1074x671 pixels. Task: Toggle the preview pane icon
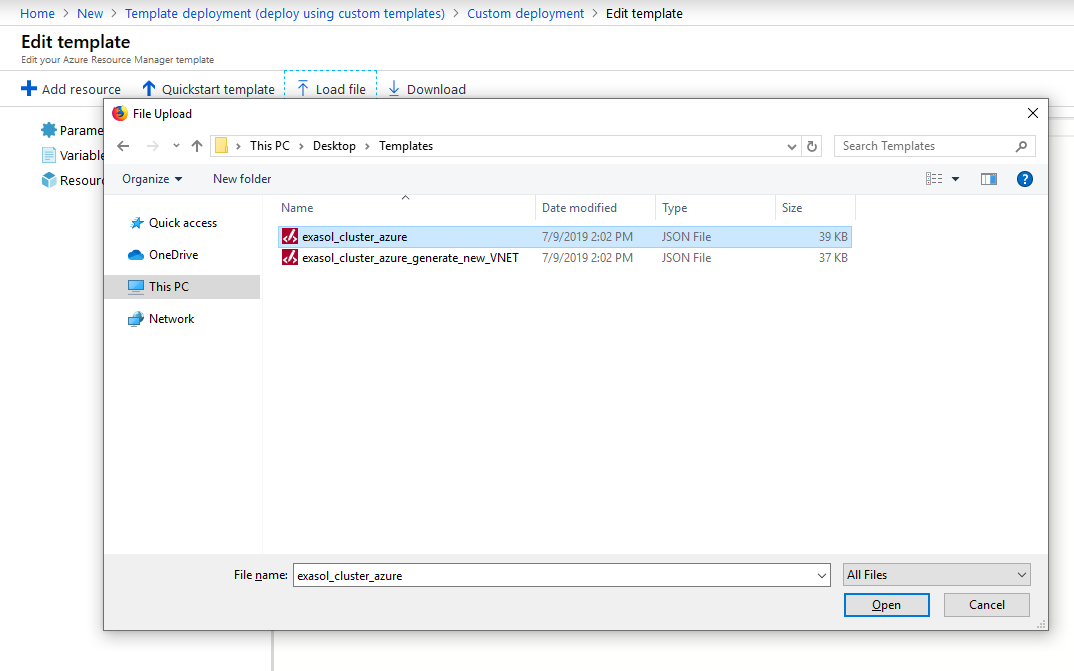click(988, 179)
